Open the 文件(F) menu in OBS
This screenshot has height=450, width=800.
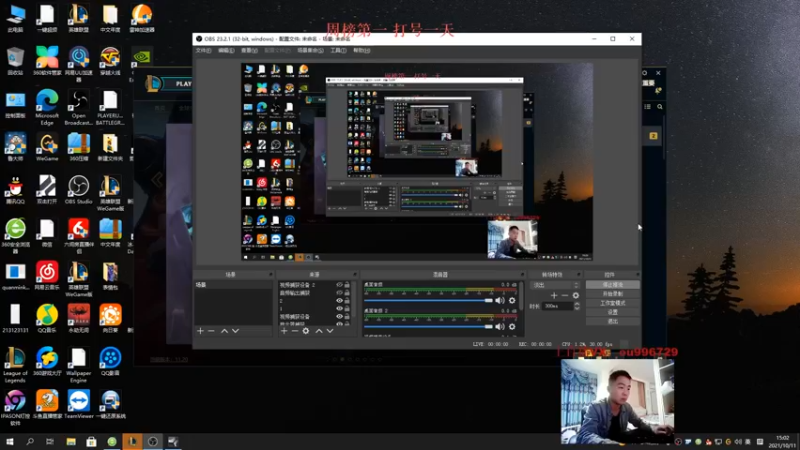(x=203, y=51)
